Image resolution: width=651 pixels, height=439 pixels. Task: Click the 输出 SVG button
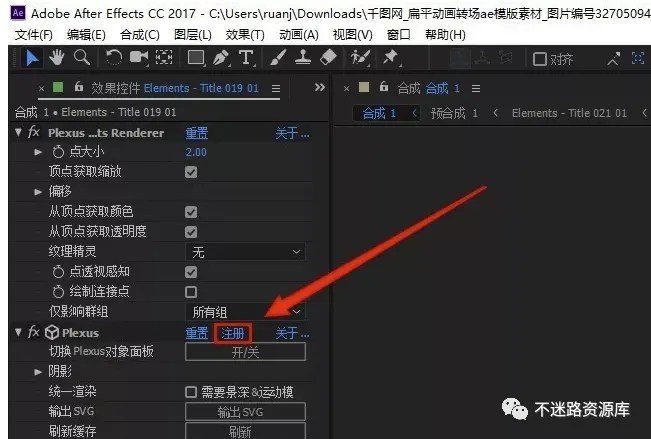(x=245, y=412)
